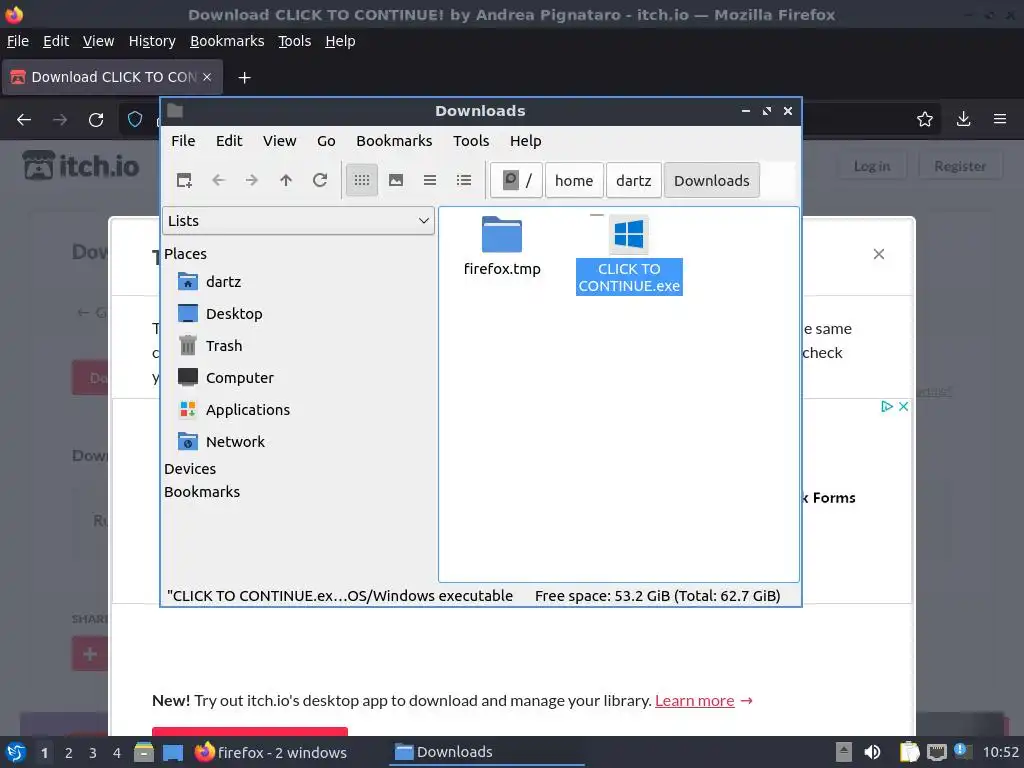Close the itch.io download dialog with the X
This screenshot has width=1024, height=768.
(x=879, y=254)
